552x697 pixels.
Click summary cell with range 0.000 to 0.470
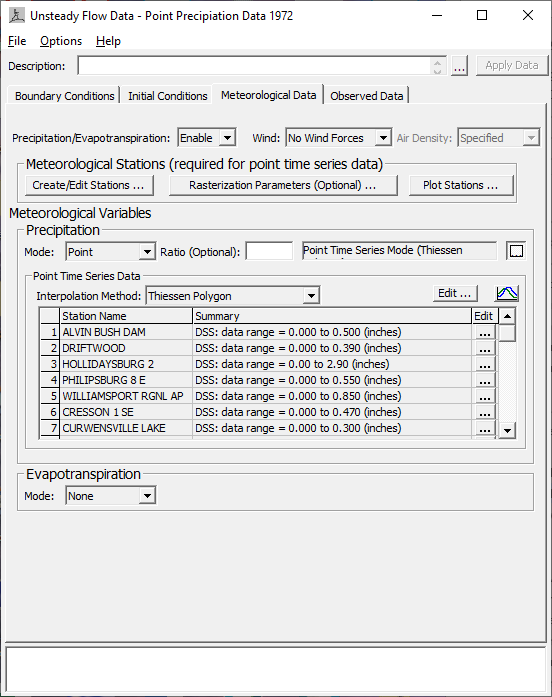pos(332,413)
